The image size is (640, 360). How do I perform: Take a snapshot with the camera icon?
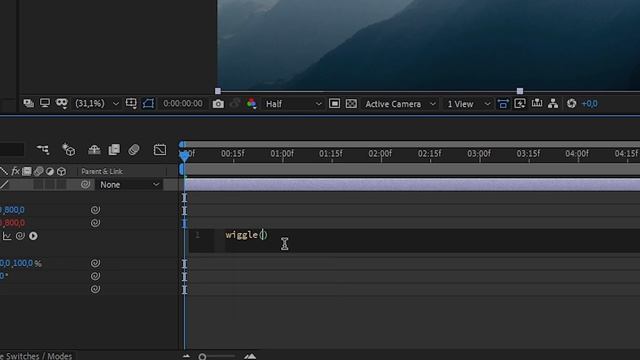click(x=218, y=104)
